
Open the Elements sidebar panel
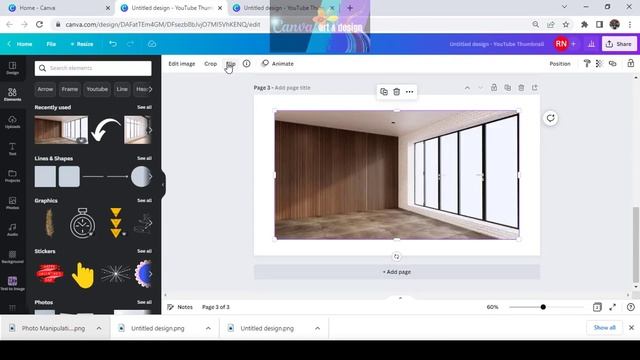point(12,94)
